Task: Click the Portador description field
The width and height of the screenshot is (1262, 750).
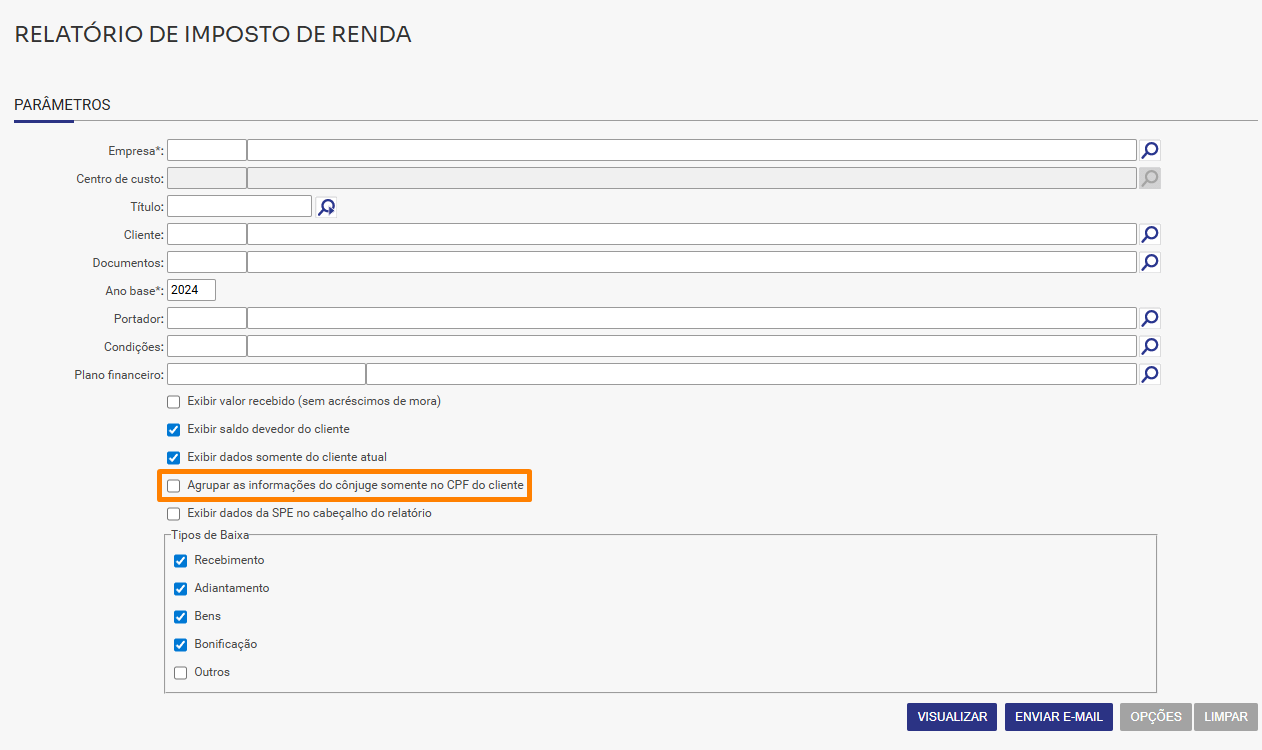Action: (692, 318)
